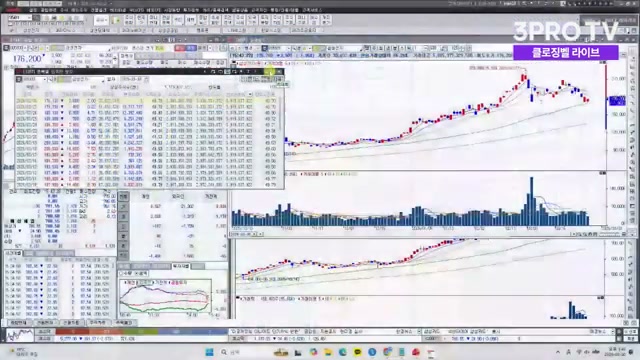Click the mini index chart thumbnail at bottom-left

(20, 335)
